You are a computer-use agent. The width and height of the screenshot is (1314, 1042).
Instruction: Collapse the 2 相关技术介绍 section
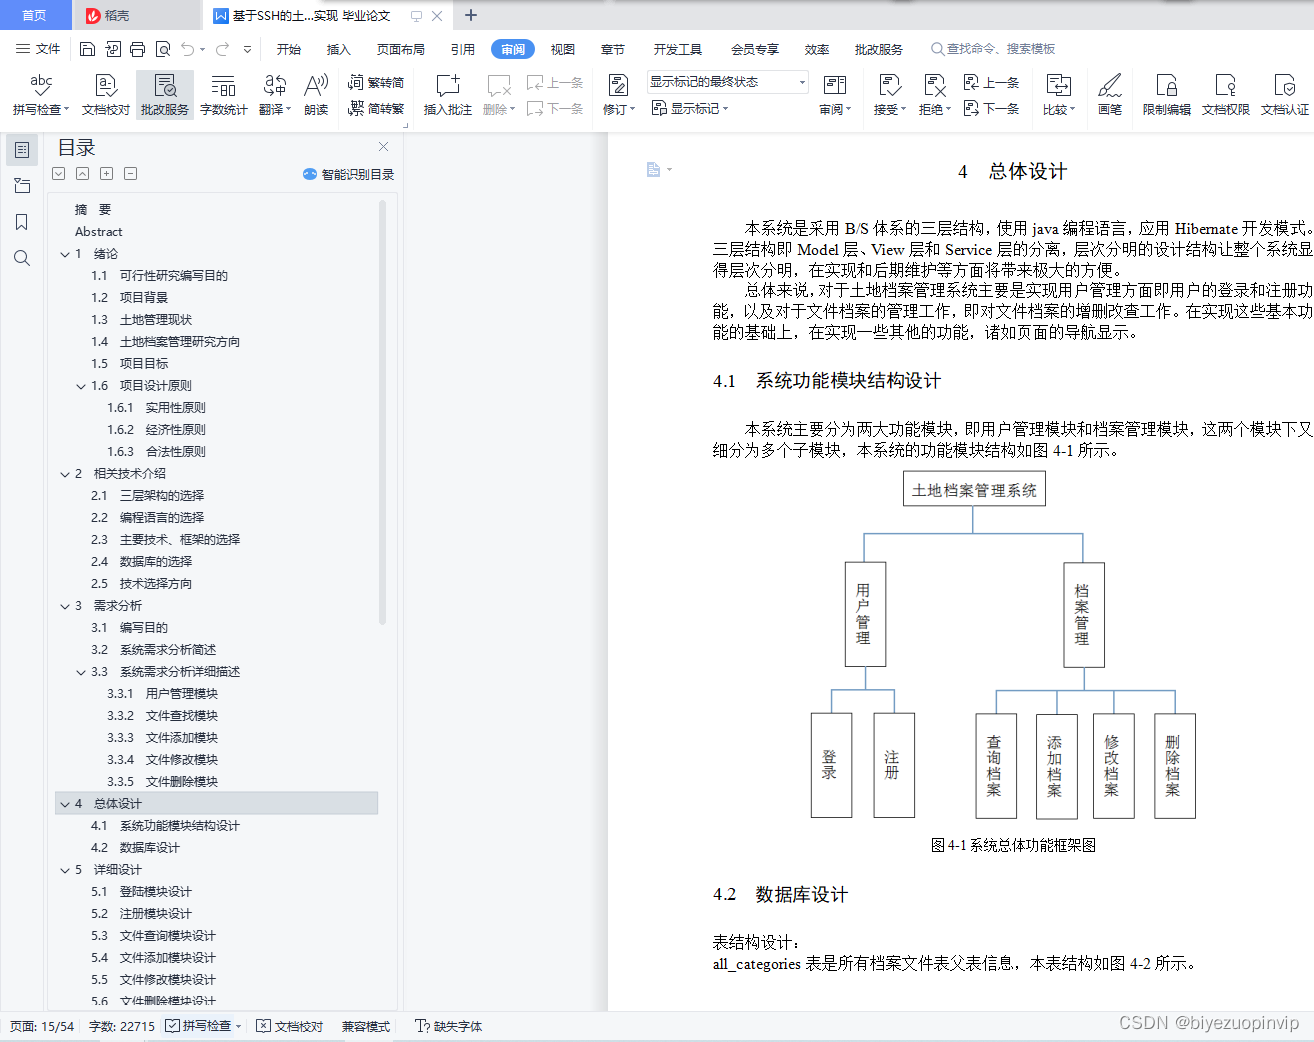[x=65, y=474]
